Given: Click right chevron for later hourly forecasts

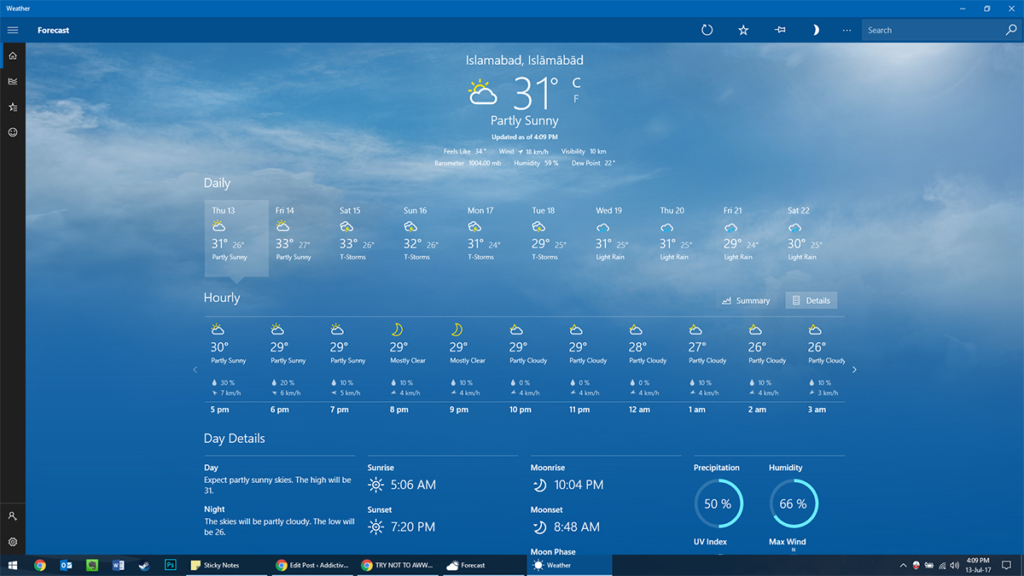Looking at the screenshot, I should coord(854,369).
